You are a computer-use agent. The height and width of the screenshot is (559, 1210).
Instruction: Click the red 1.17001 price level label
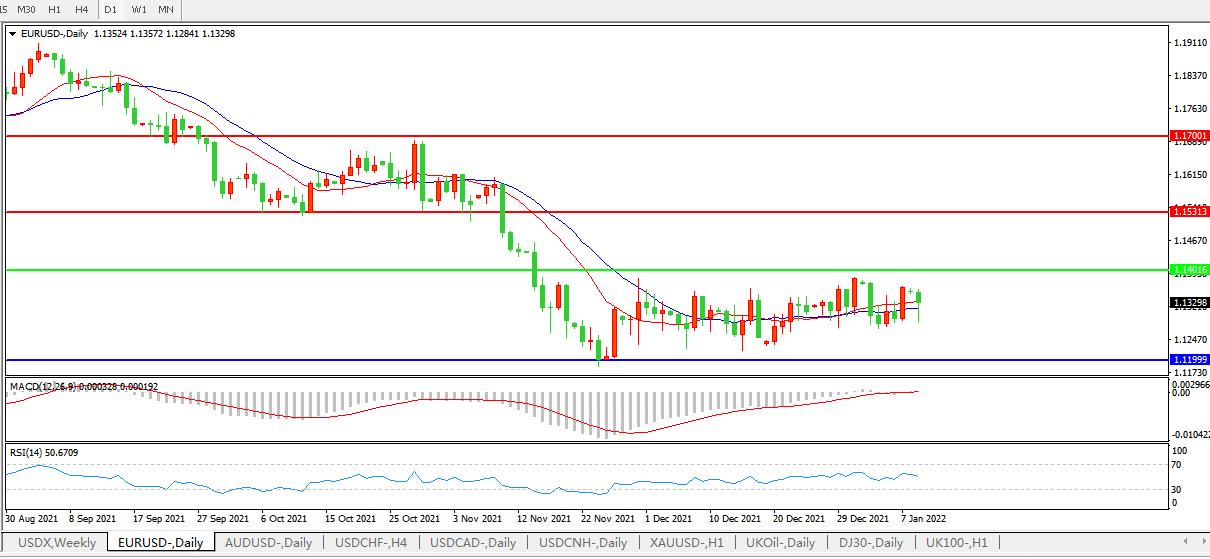click(x=1190, y=135)
